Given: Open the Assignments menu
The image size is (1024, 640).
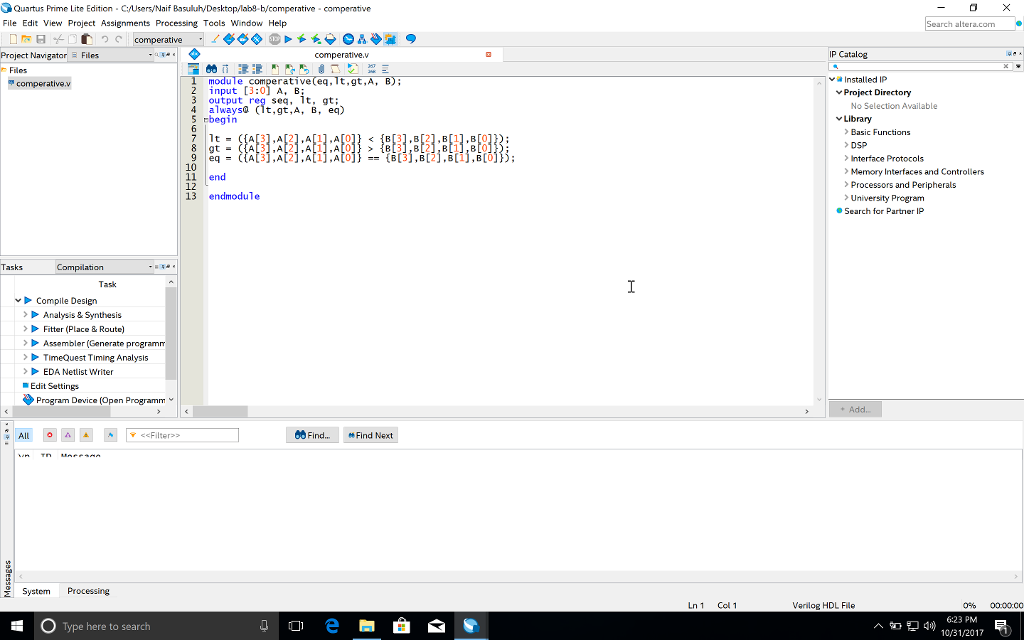Looking at the screenshot, I should (125, 23).
